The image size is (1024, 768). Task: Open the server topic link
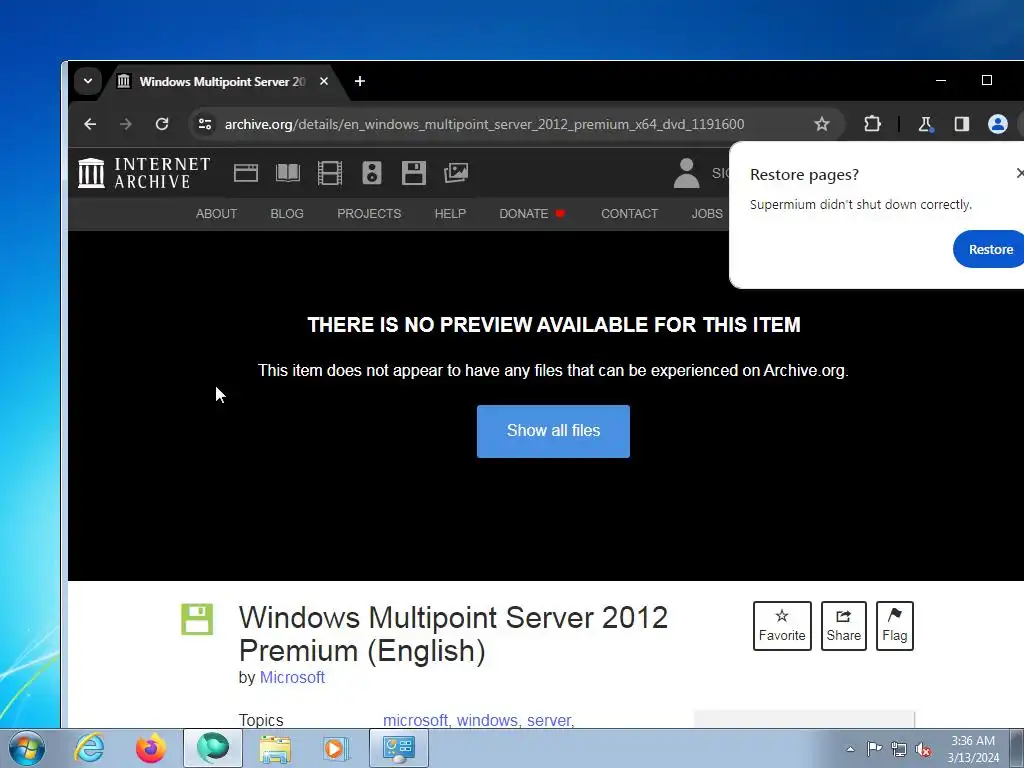pos(549,720)
